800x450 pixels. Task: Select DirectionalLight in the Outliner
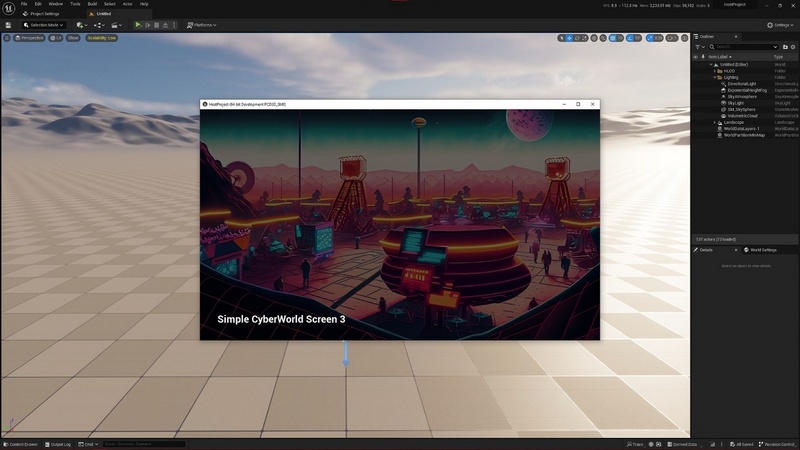[x=741, y=84]
